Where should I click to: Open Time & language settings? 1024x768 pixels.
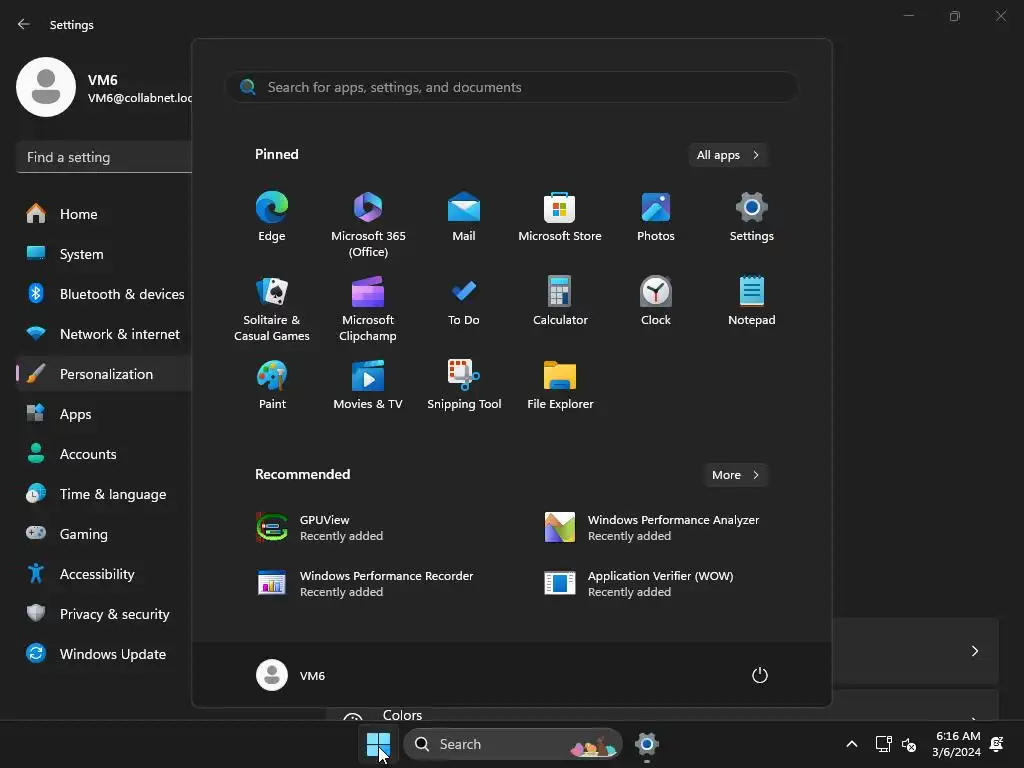(104, 494)
